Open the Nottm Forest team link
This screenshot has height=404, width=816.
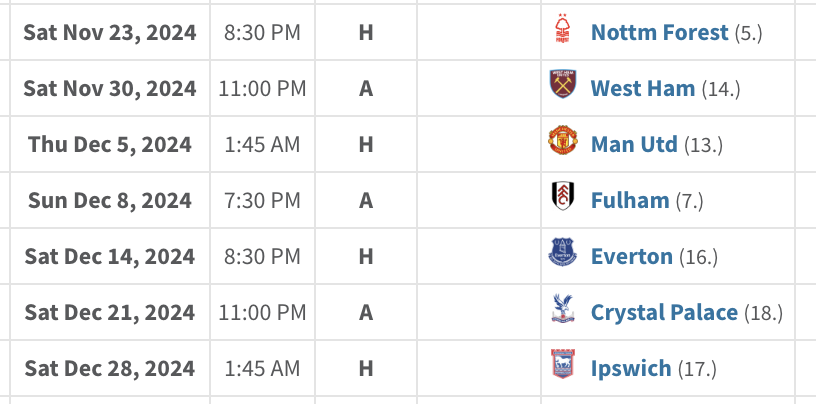point(659,32)
